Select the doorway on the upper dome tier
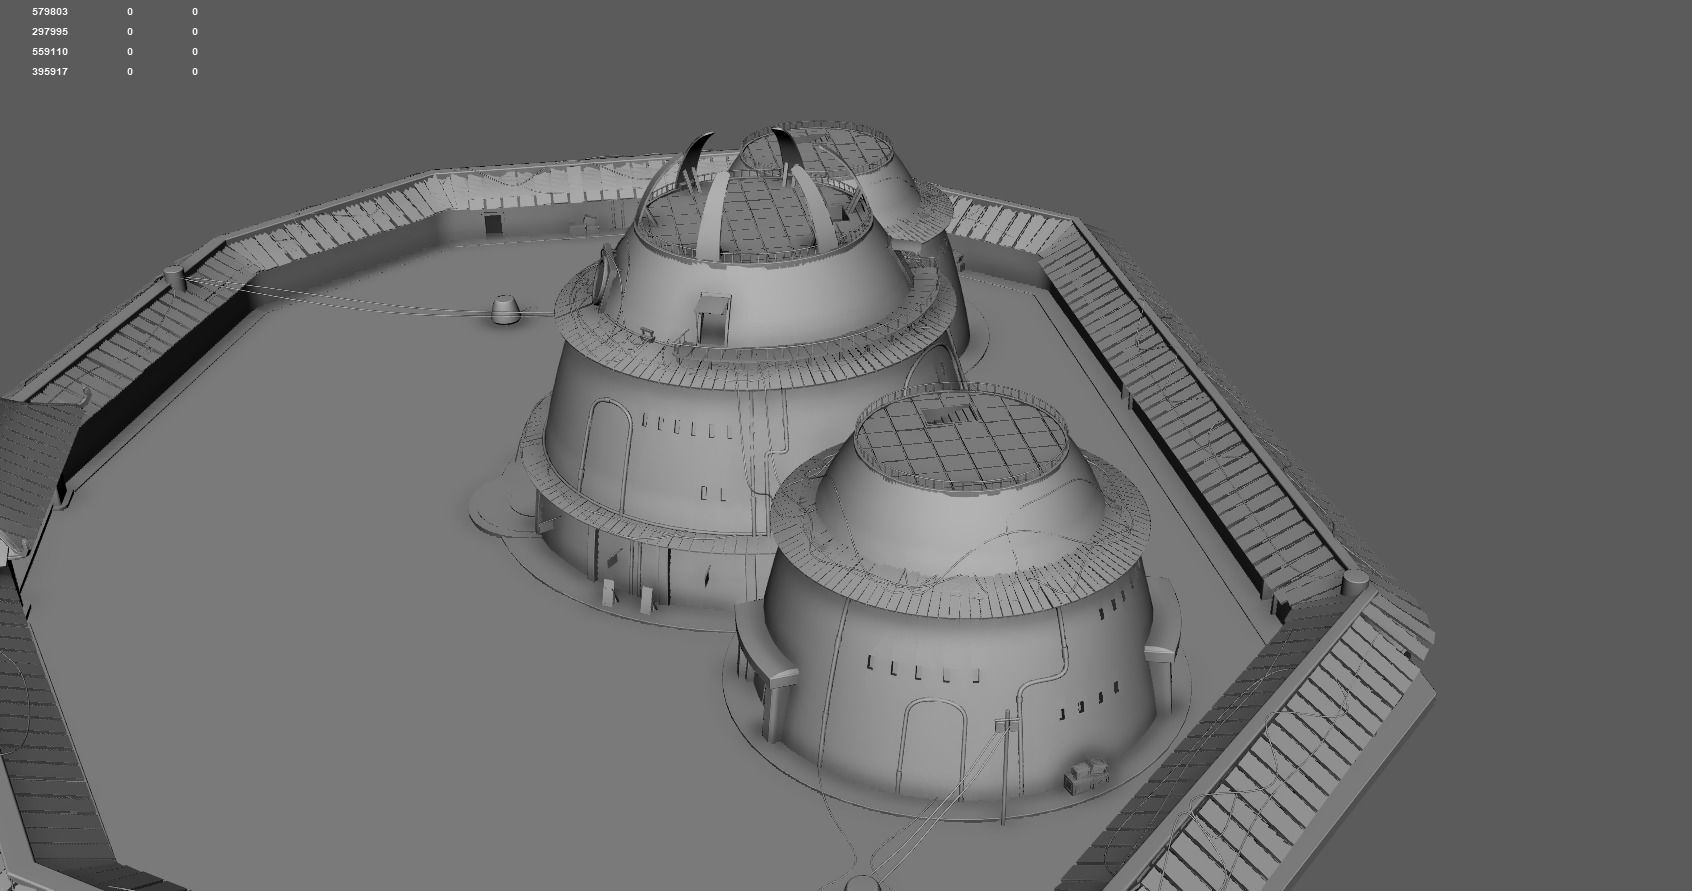The width and height of the screenshot is (1692, 891). click(x=713, y=319)
